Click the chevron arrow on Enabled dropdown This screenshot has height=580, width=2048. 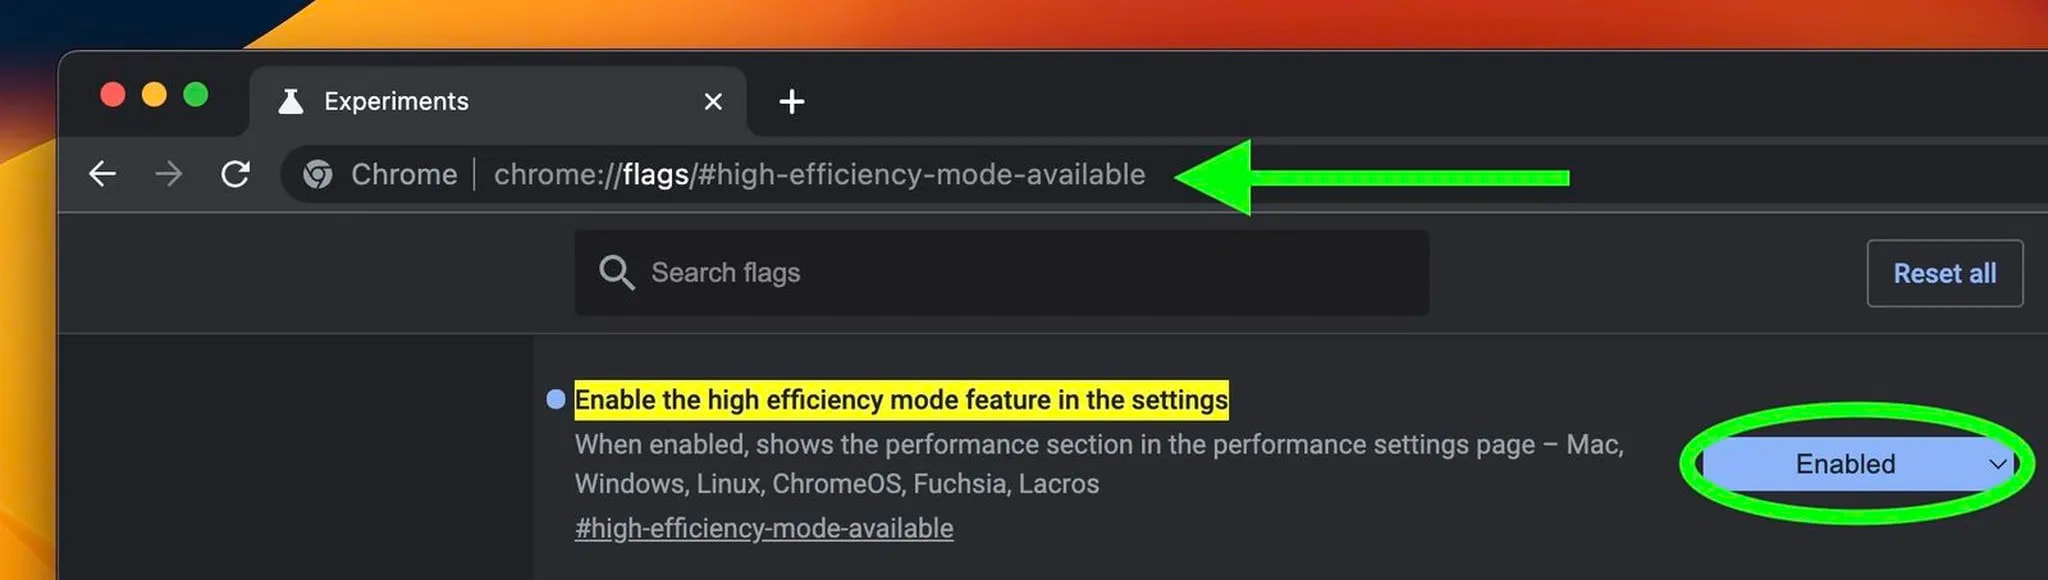point(1997,464)
